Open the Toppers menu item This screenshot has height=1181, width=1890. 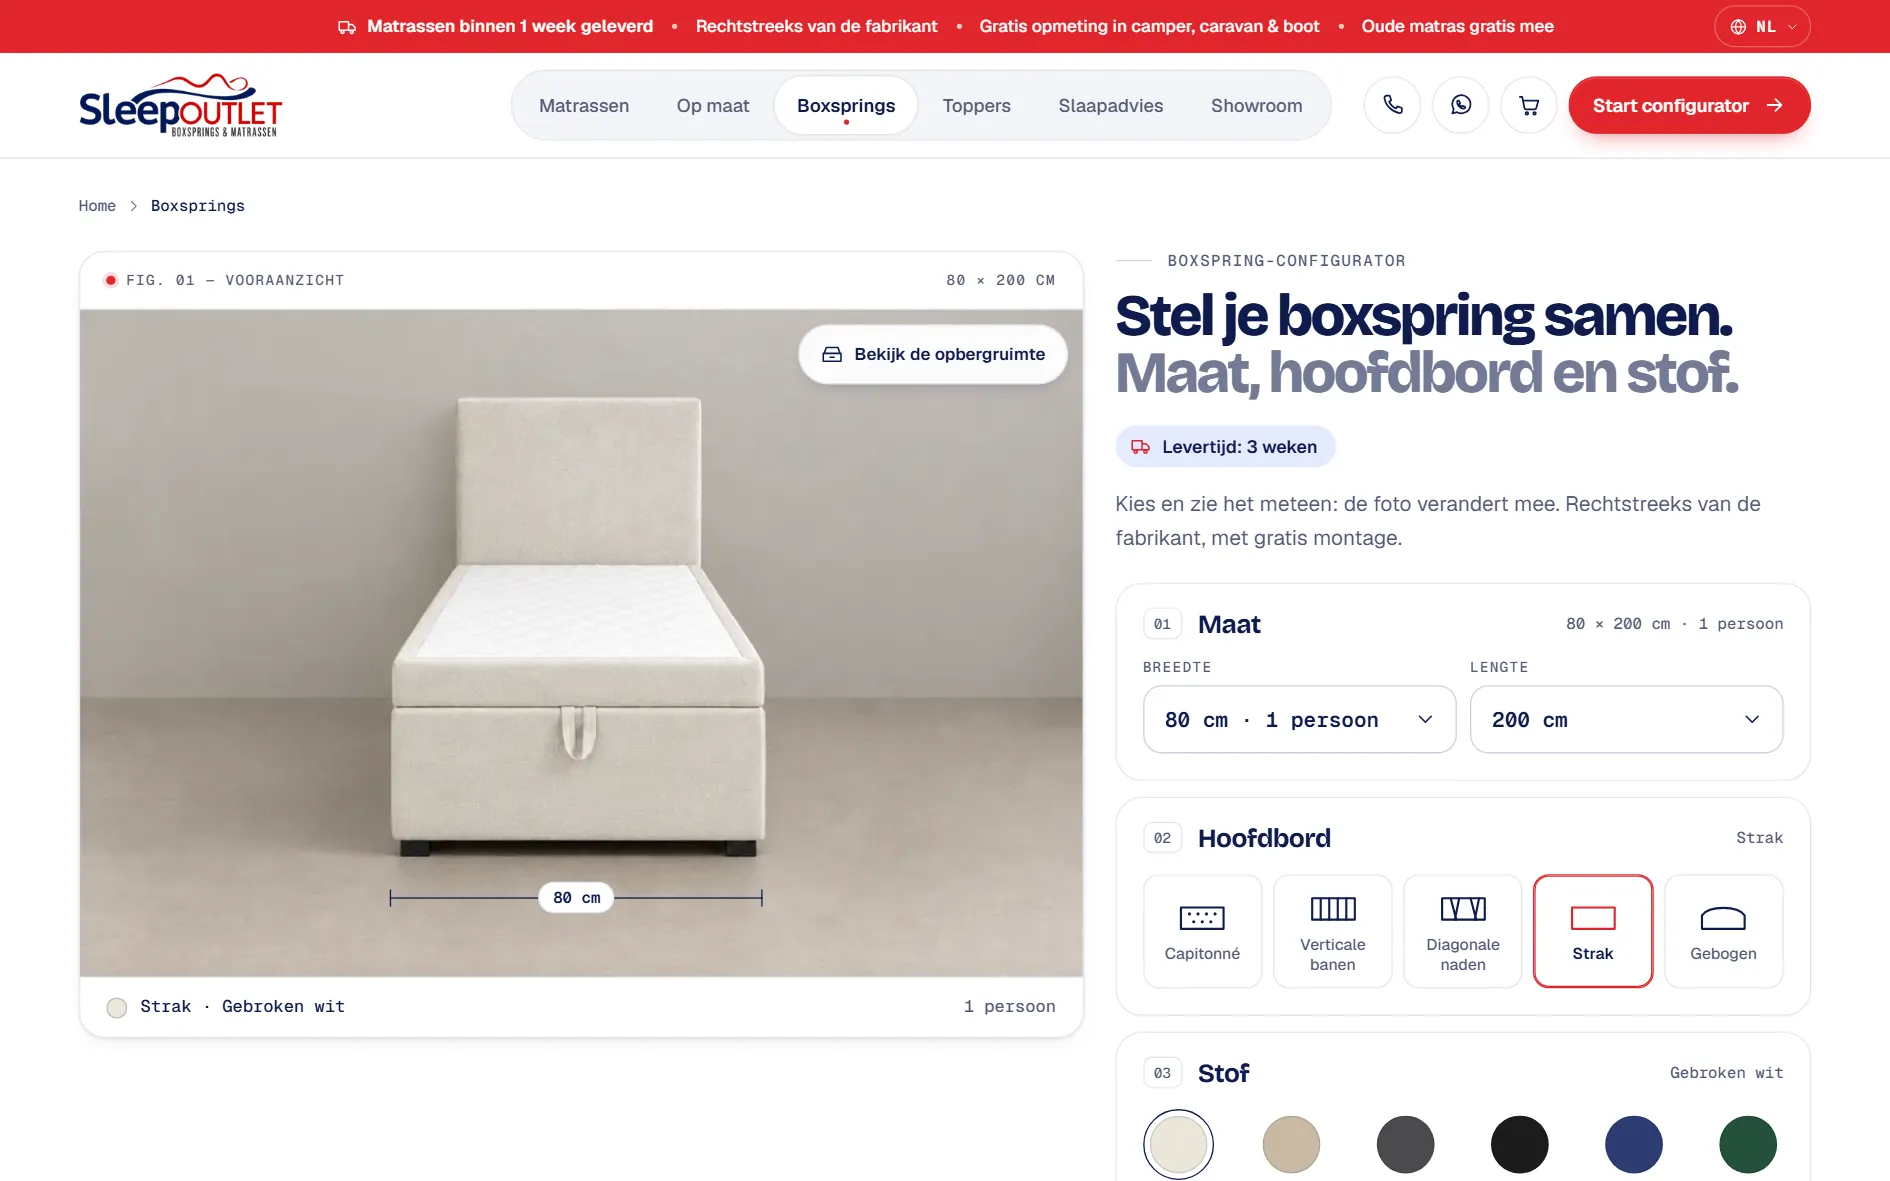pos(976,105)
